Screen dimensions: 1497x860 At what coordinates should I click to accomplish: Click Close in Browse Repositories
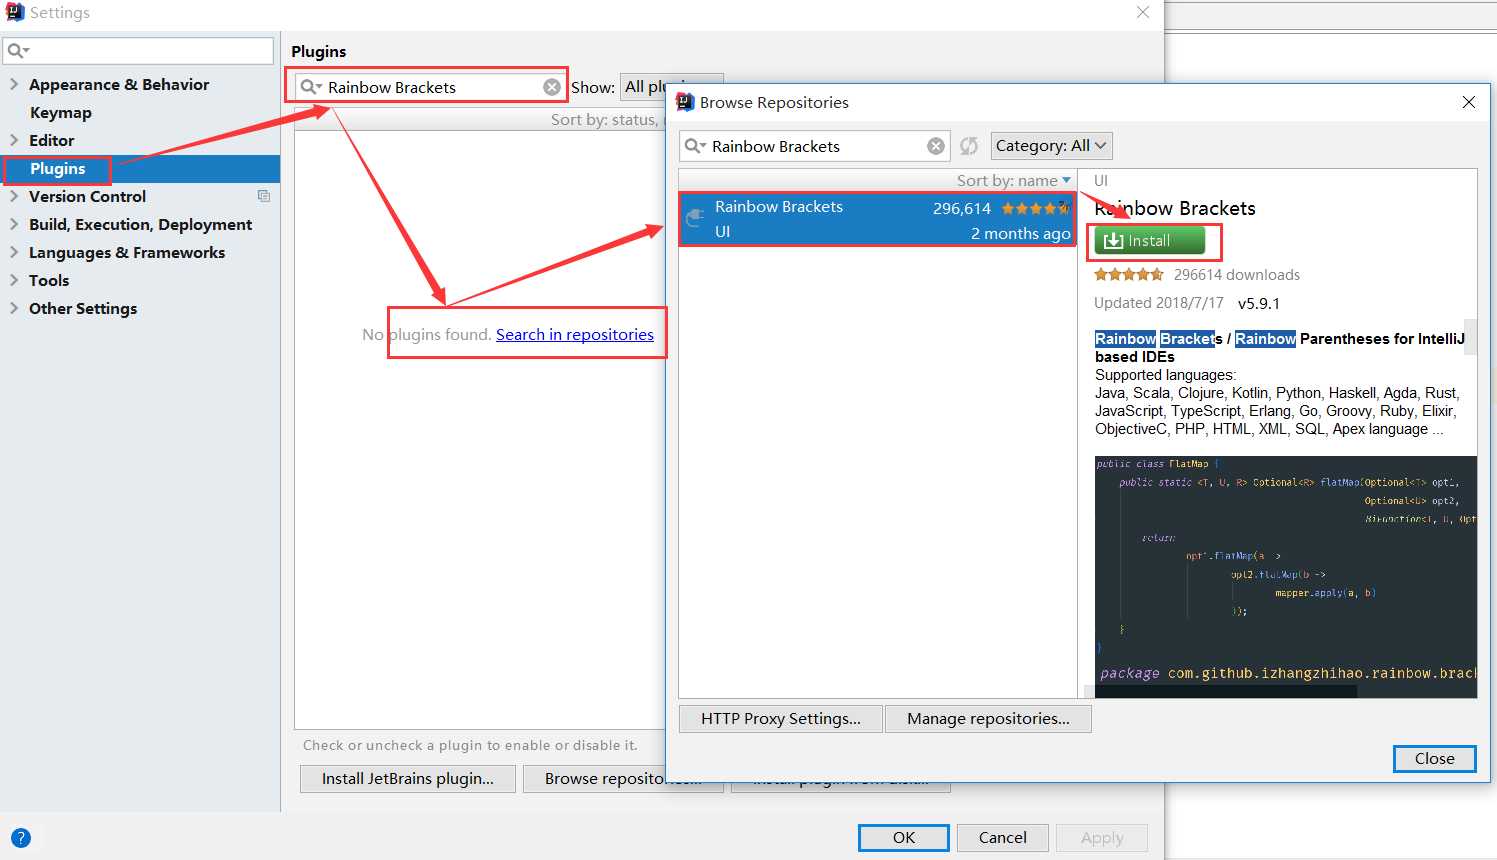coord(1435,759)
